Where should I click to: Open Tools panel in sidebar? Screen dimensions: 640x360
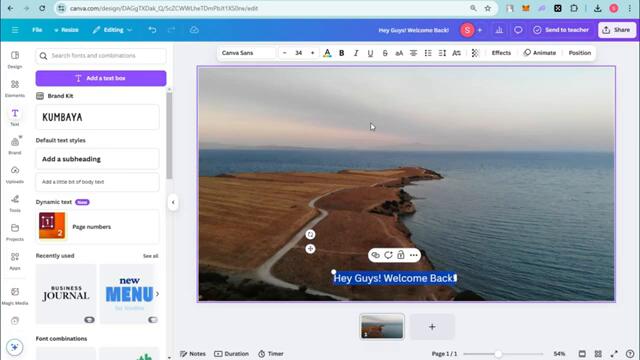[x=15, y=203]
